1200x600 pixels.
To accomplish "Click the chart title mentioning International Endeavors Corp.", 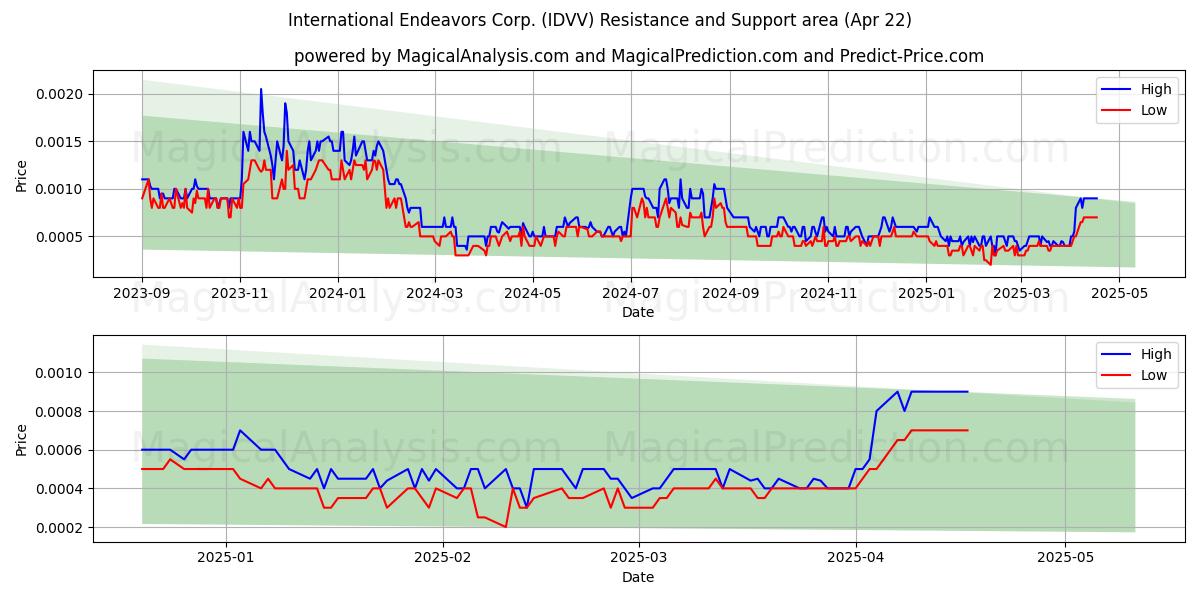I will click(600, 20).
